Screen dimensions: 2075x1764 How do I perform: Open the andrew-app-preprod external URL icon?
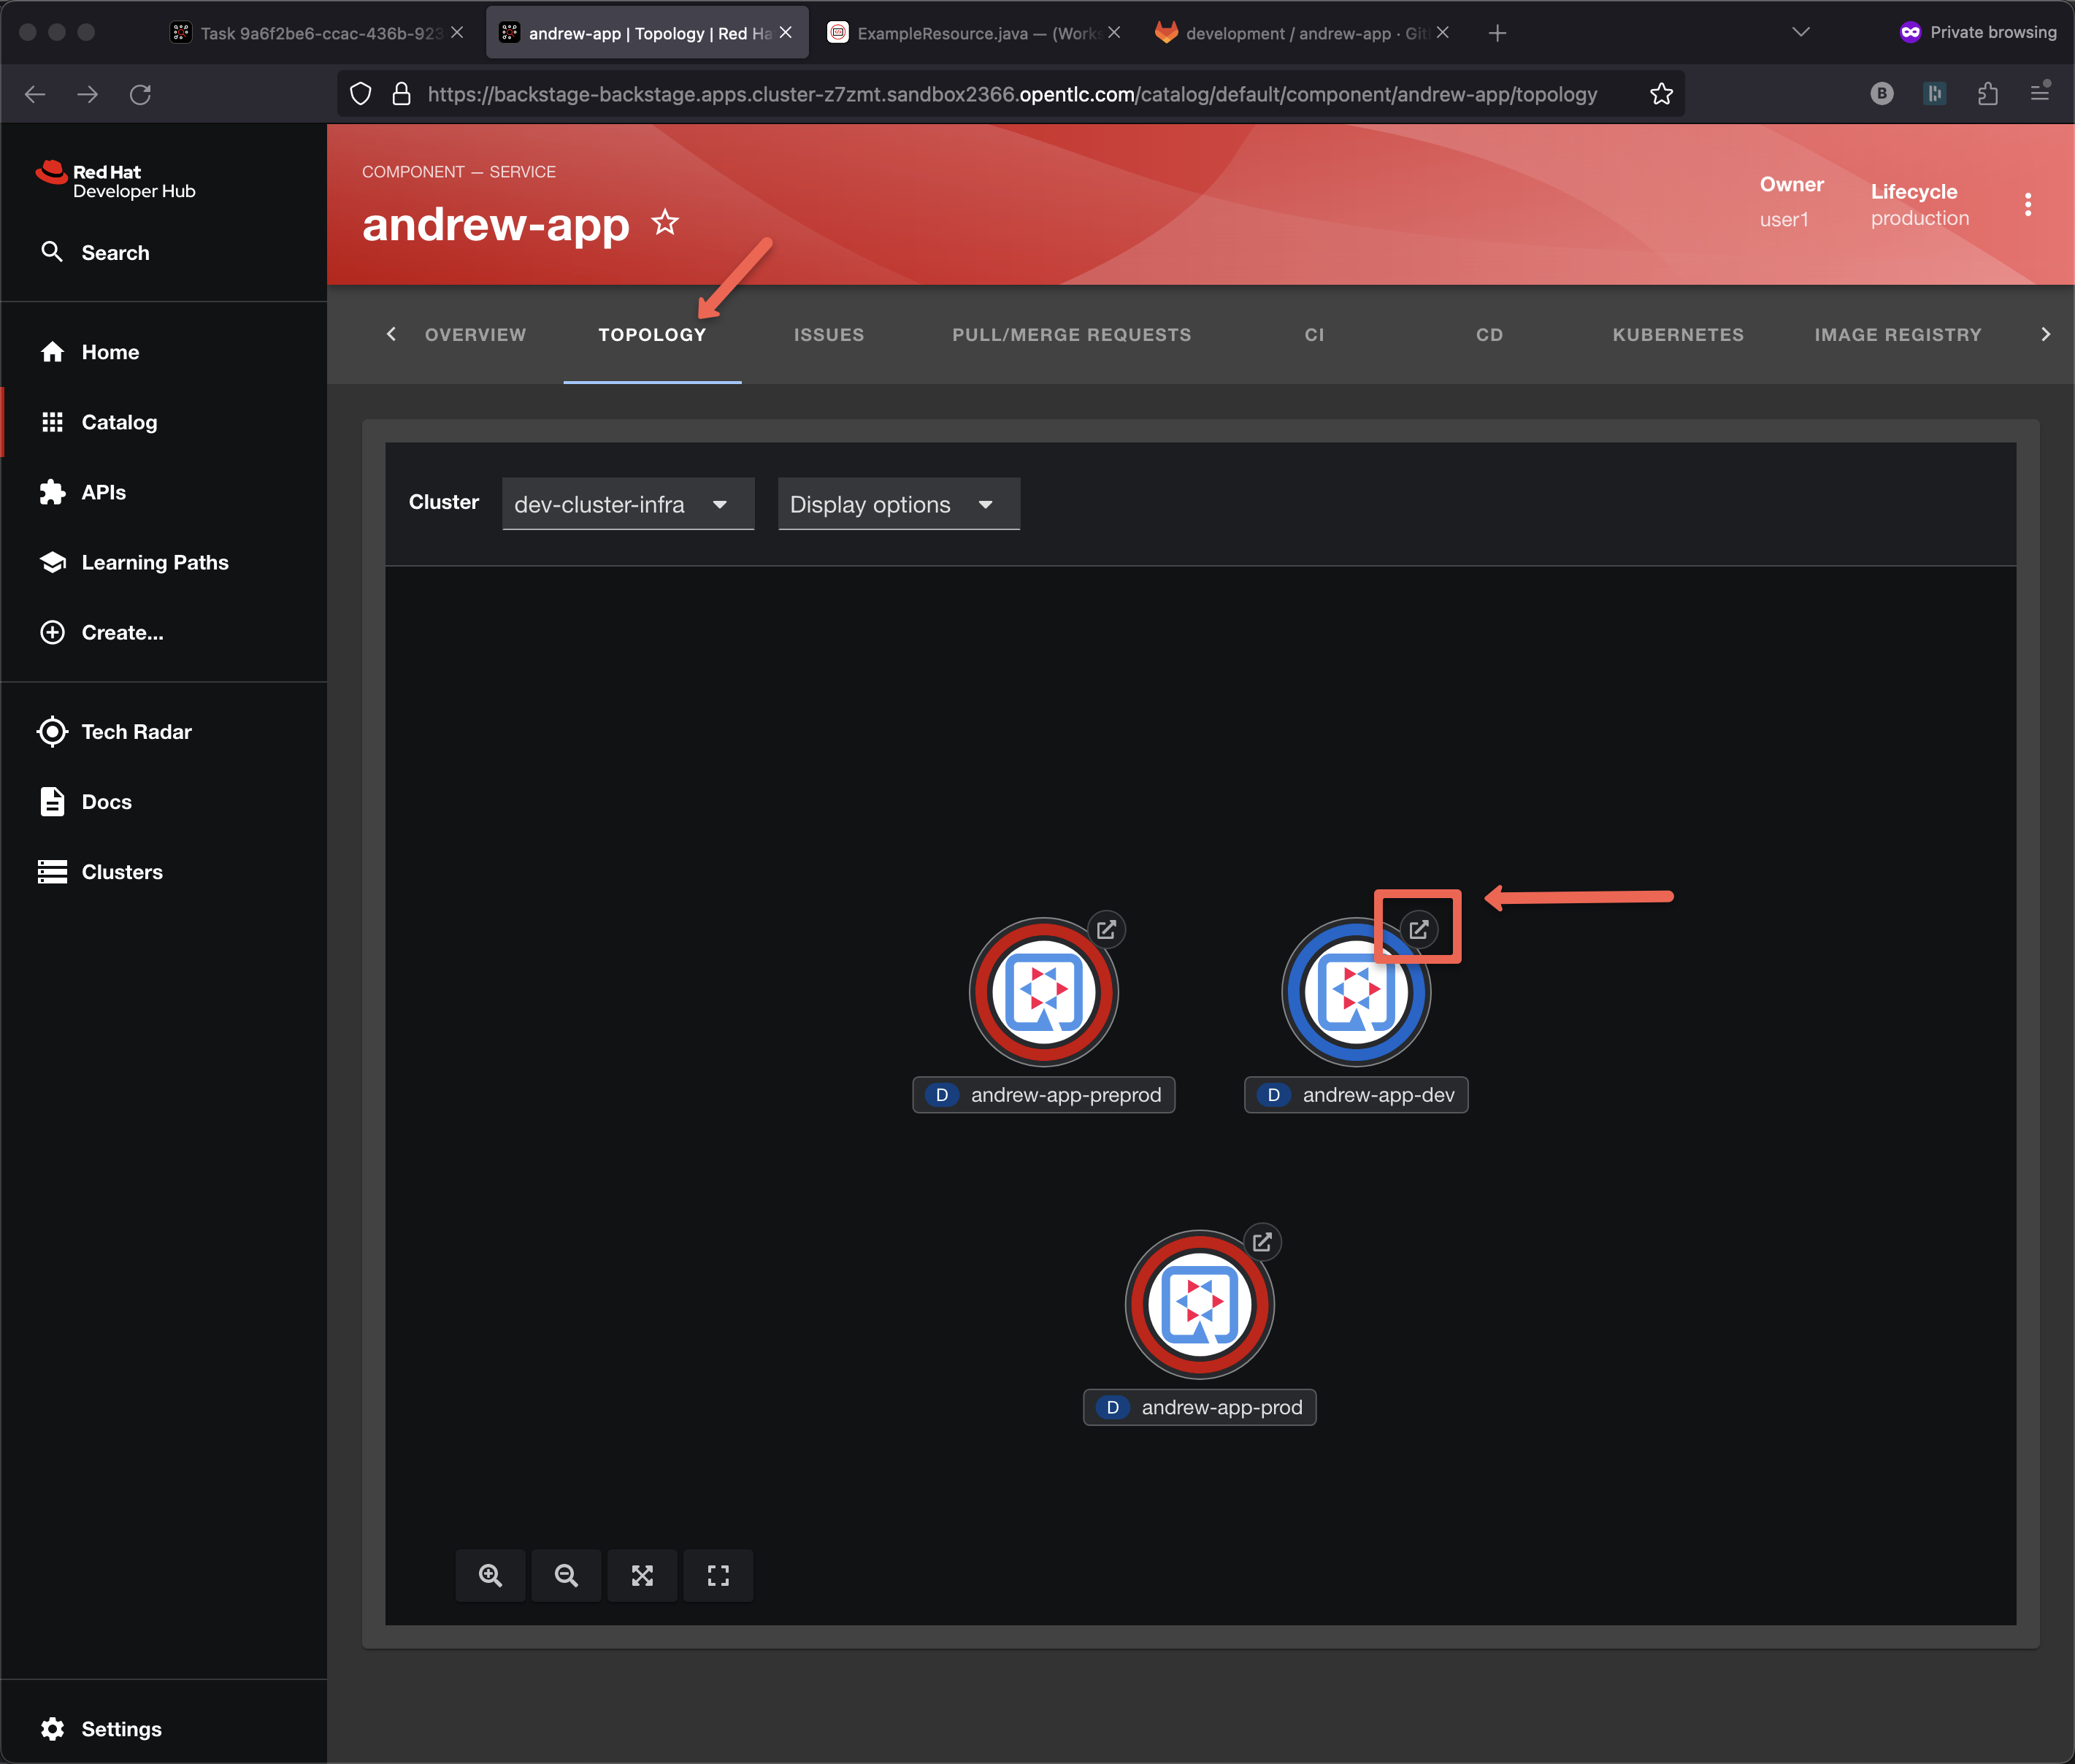1106,929
